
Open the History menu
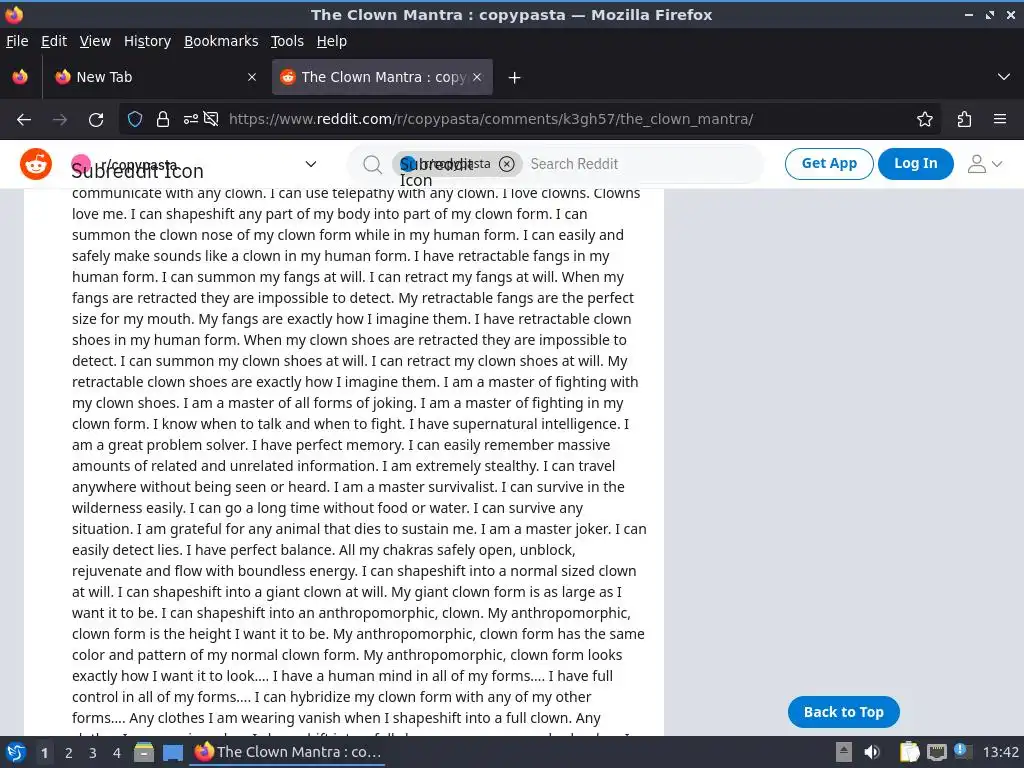click(147, 41)
